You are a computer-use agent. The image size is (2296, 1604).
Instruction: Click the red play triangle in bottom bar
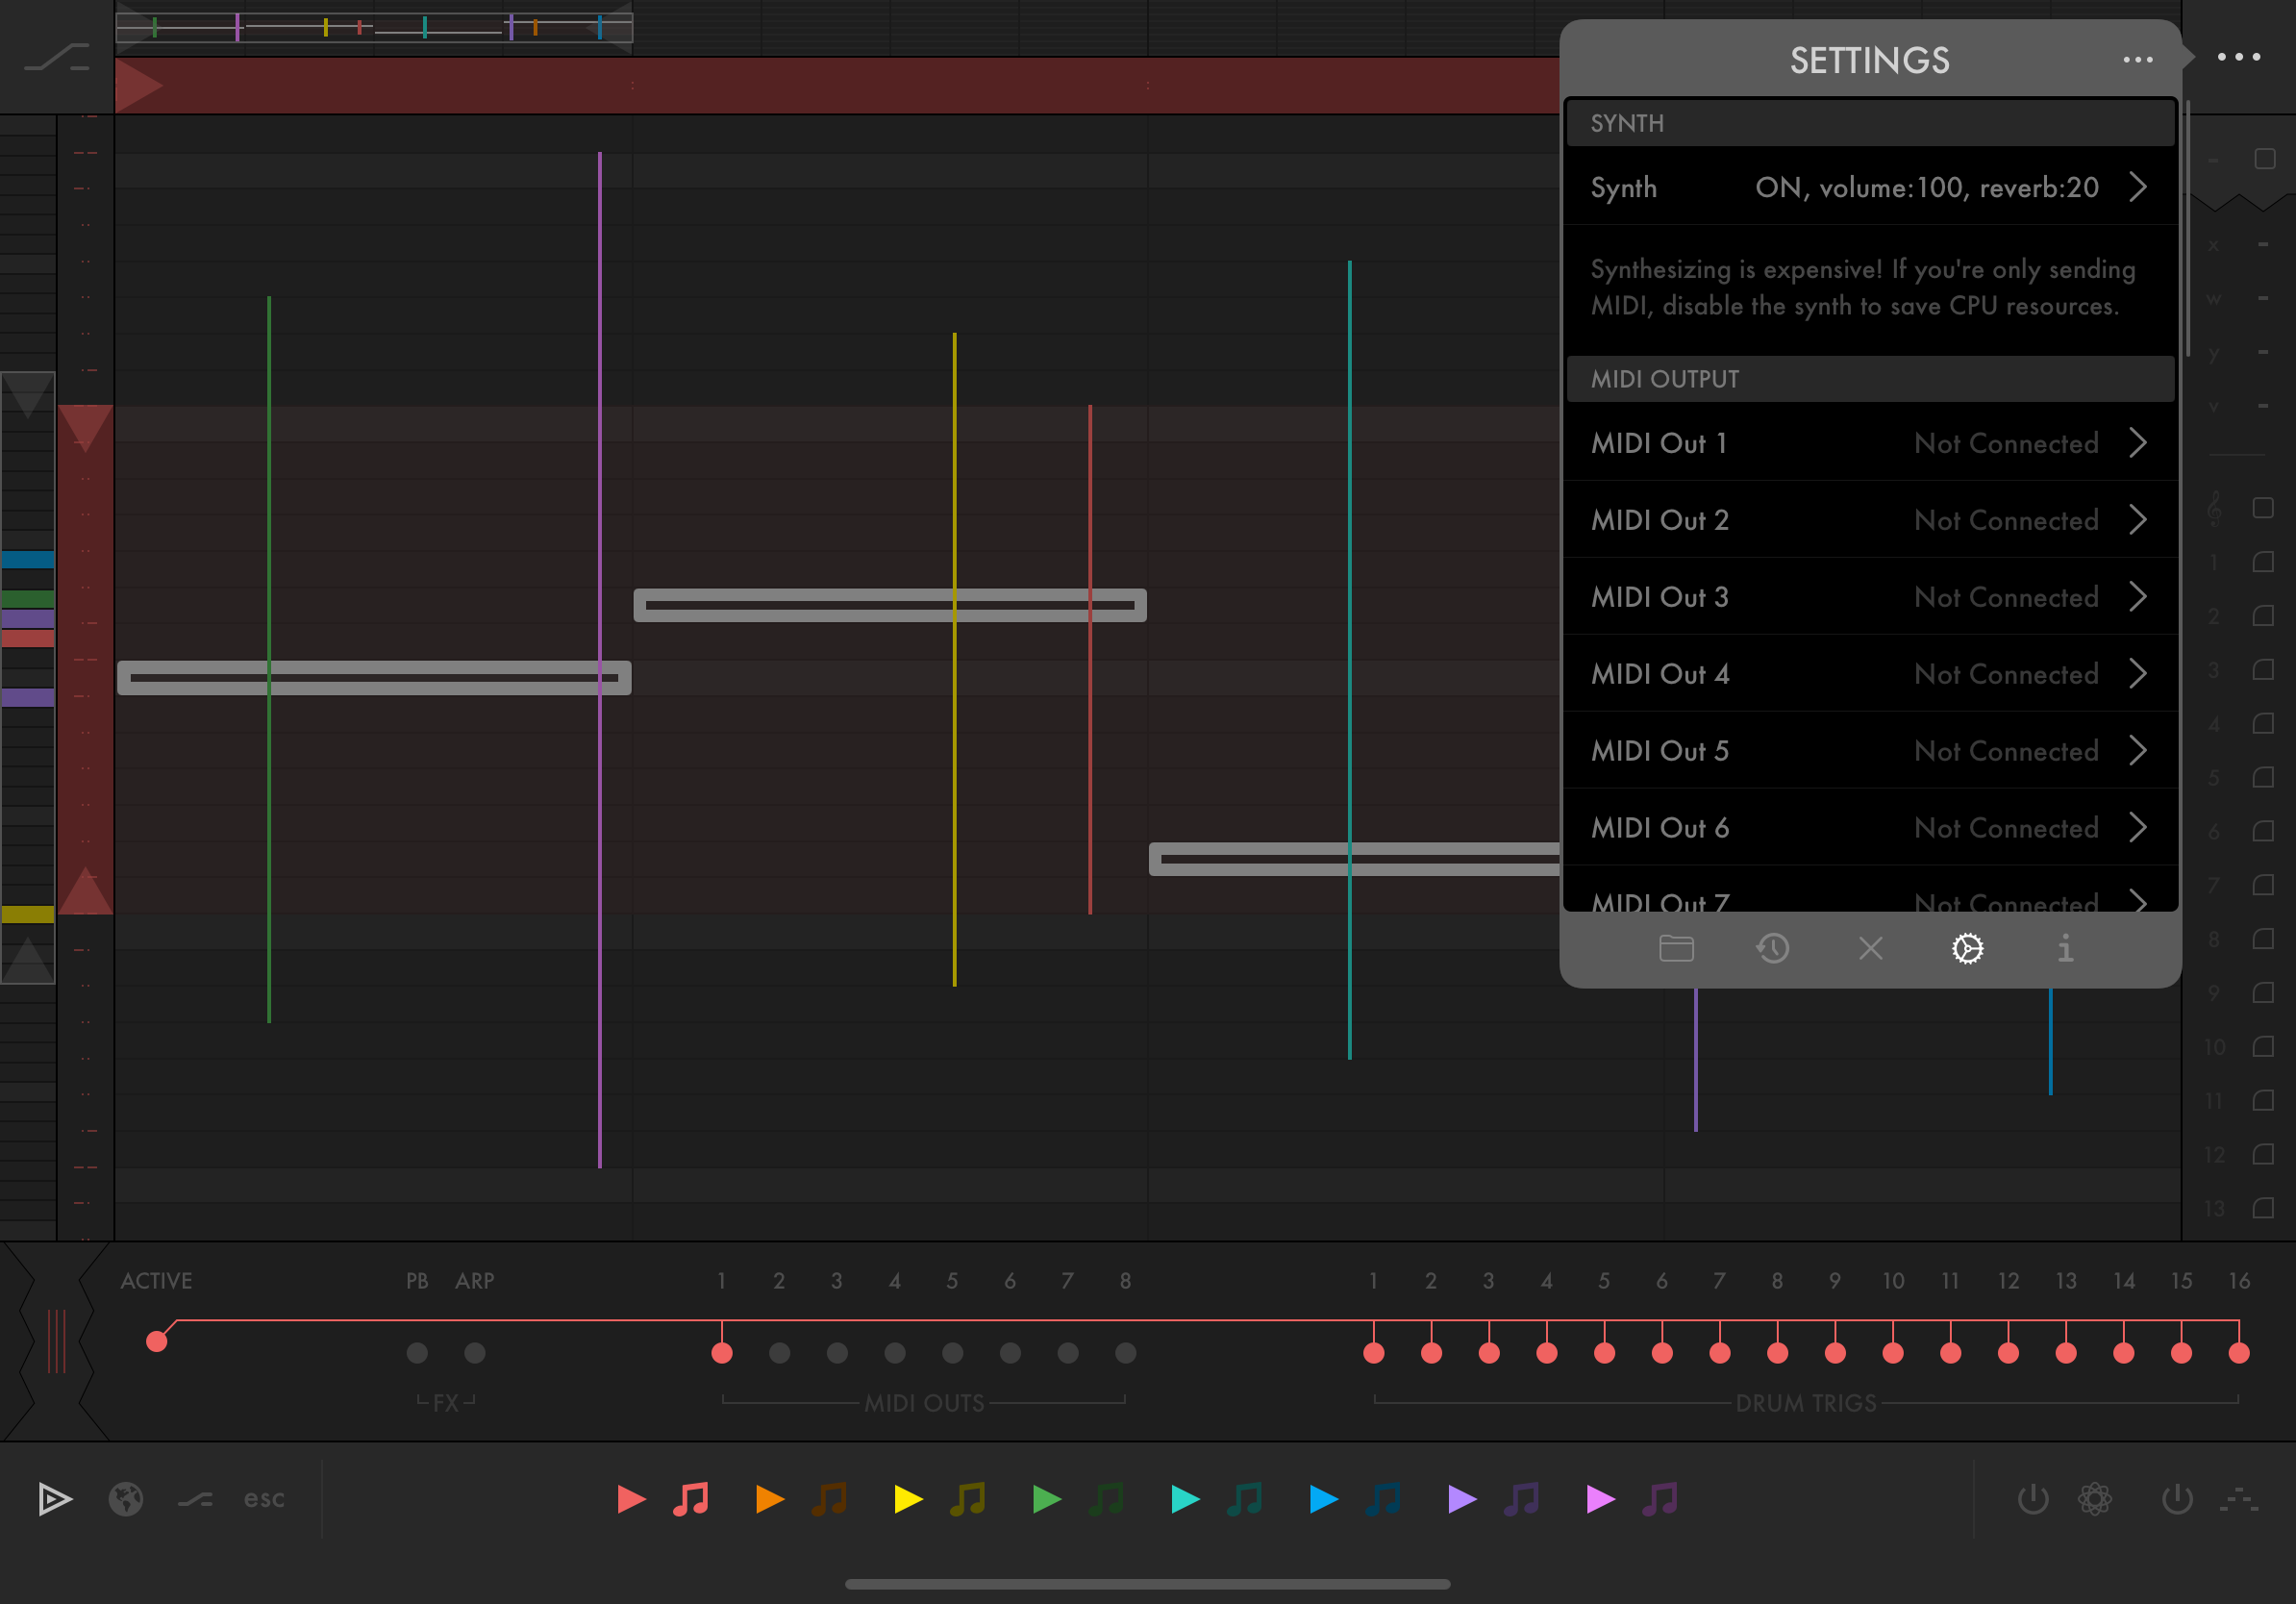(x=631, y=1499)
